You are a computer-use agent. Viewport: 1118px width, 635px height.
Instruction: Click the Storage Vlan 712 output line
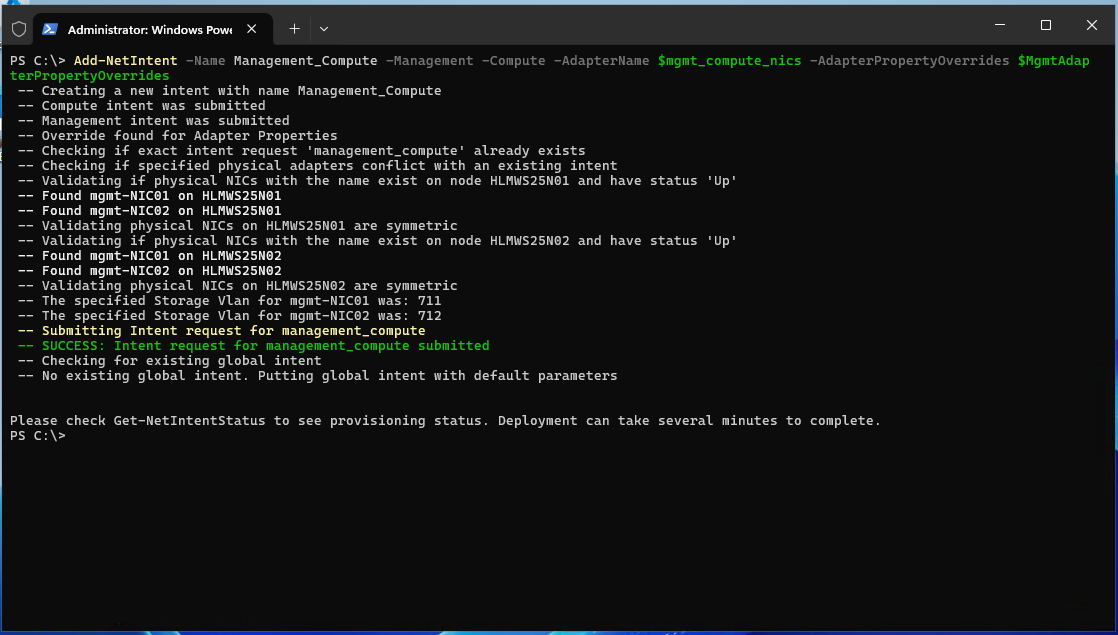[241, 316]
